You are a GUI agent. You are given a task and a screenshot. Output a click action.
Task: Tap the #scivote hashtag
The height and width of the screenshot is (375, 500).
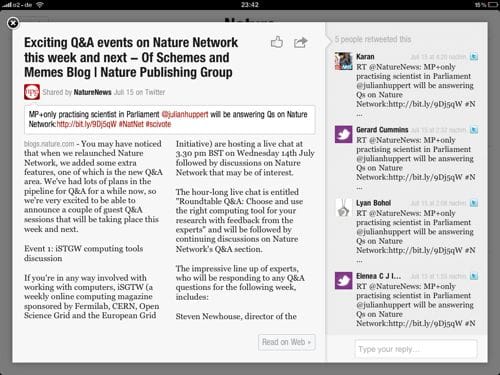pos(158,124)
